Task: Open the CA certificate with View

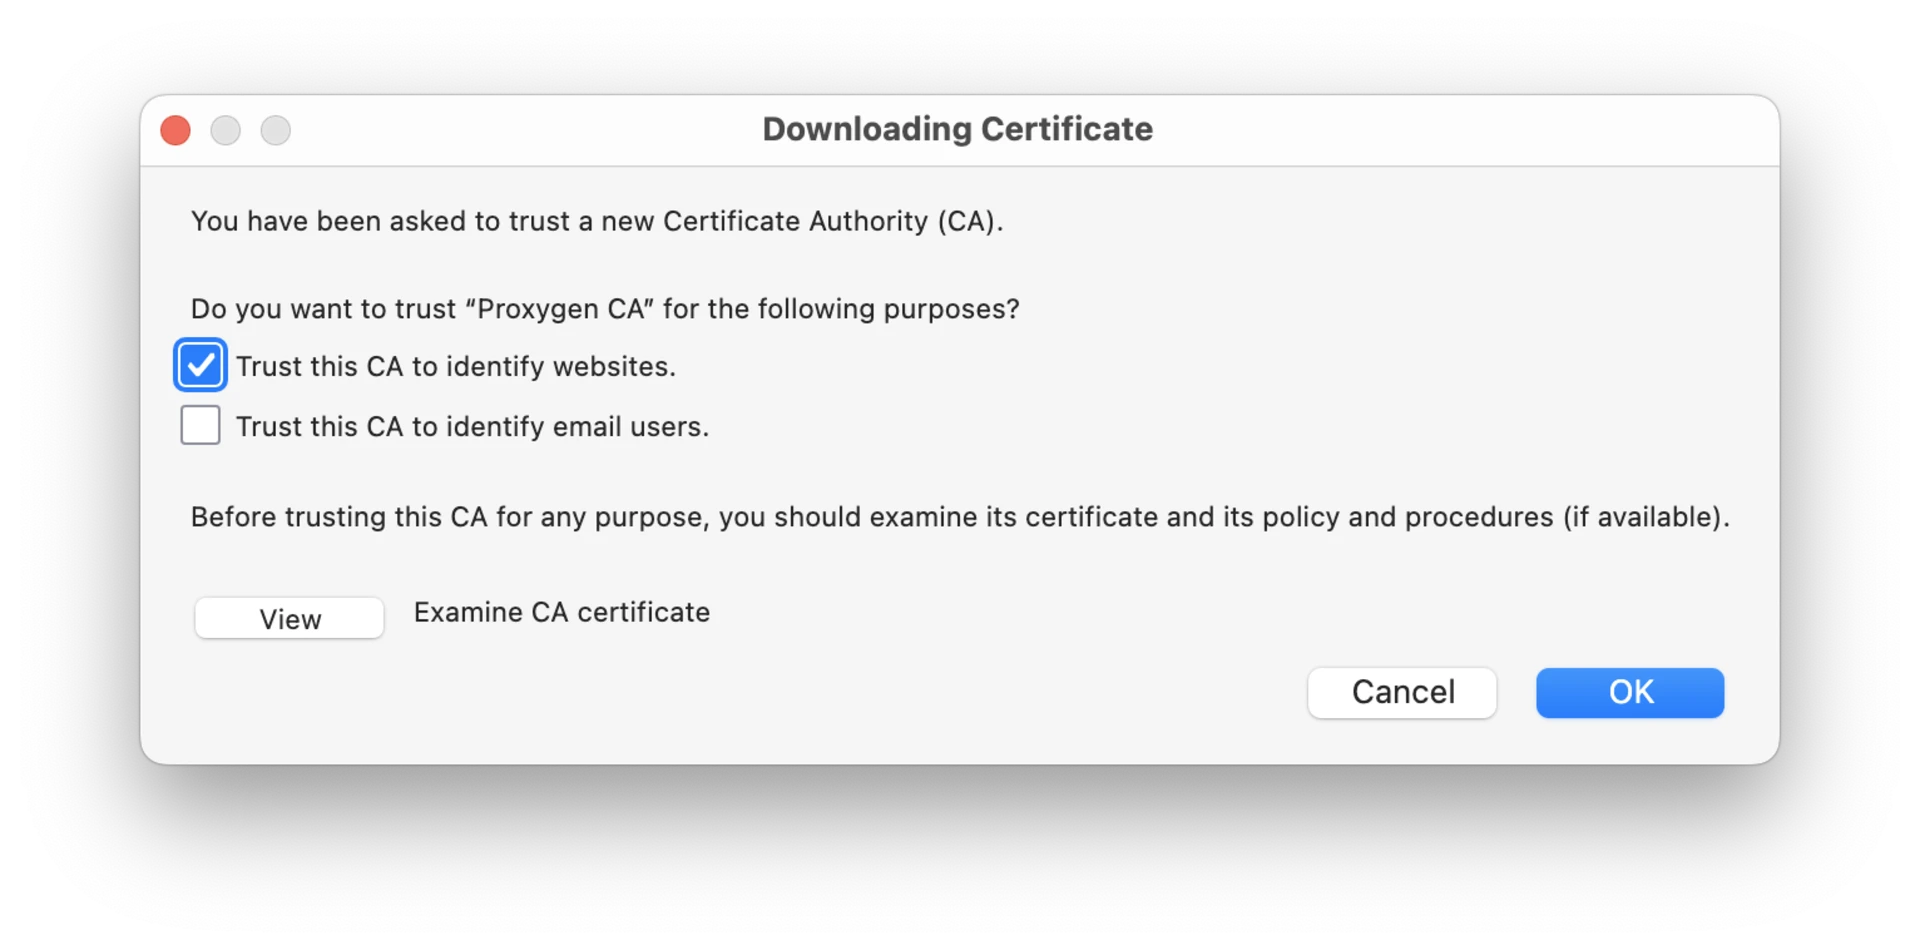Action: coord(289,619)
